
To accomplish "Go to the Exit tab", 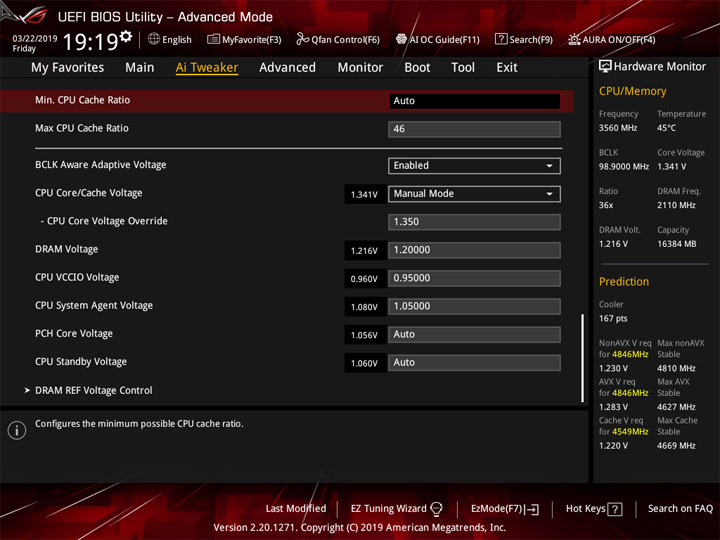I will point(506,68).
